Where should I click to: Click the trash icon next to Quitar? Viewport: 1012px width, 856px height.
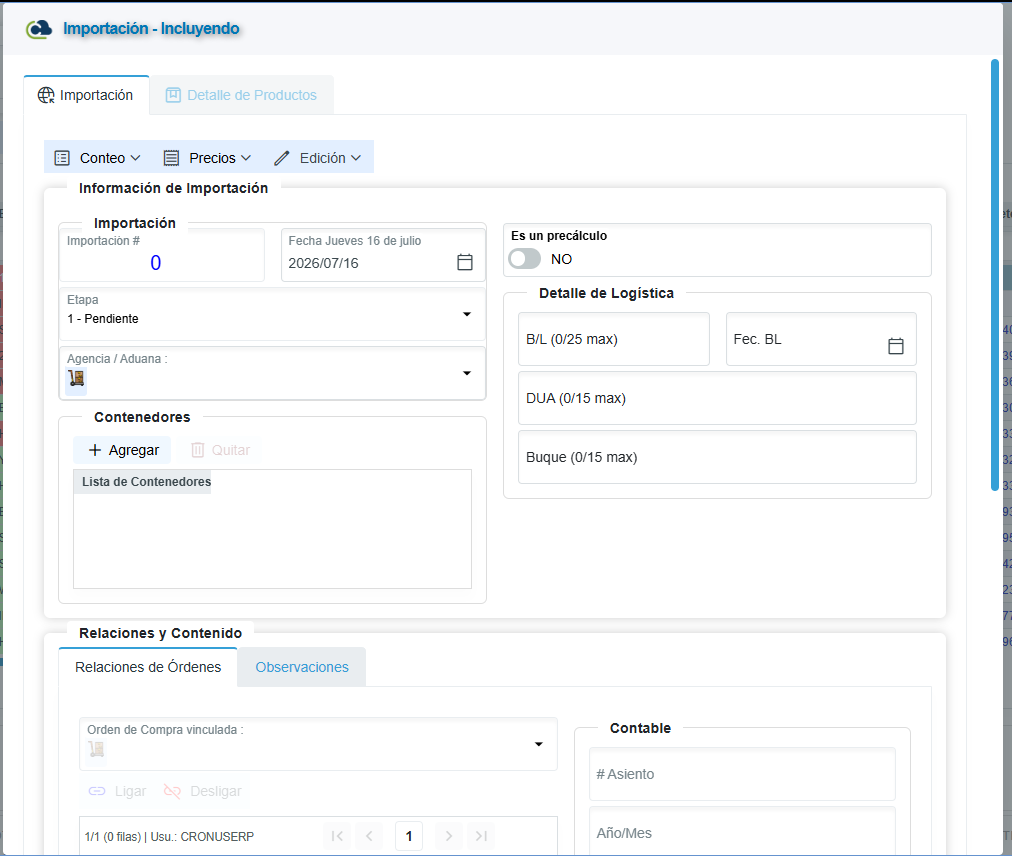click(197, 450)
